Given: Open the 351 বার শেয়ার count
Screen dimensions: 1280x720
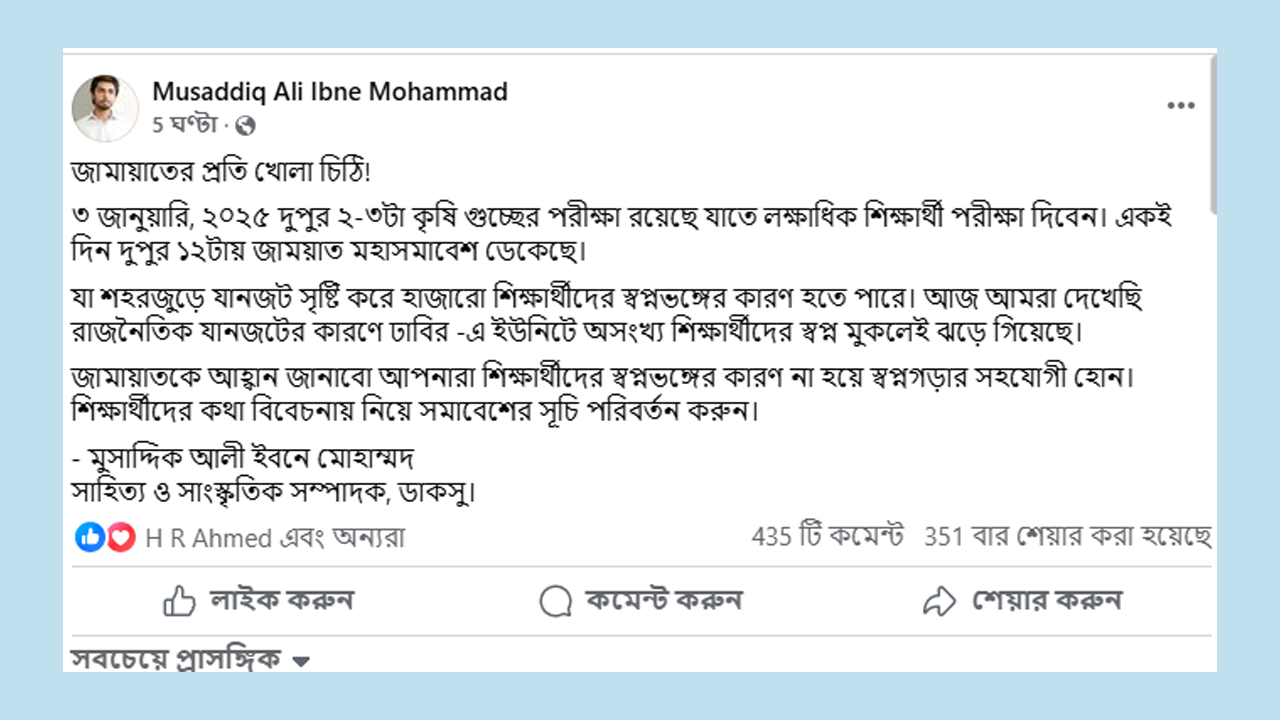Looking at the screenshot, I should (1067, 537).
